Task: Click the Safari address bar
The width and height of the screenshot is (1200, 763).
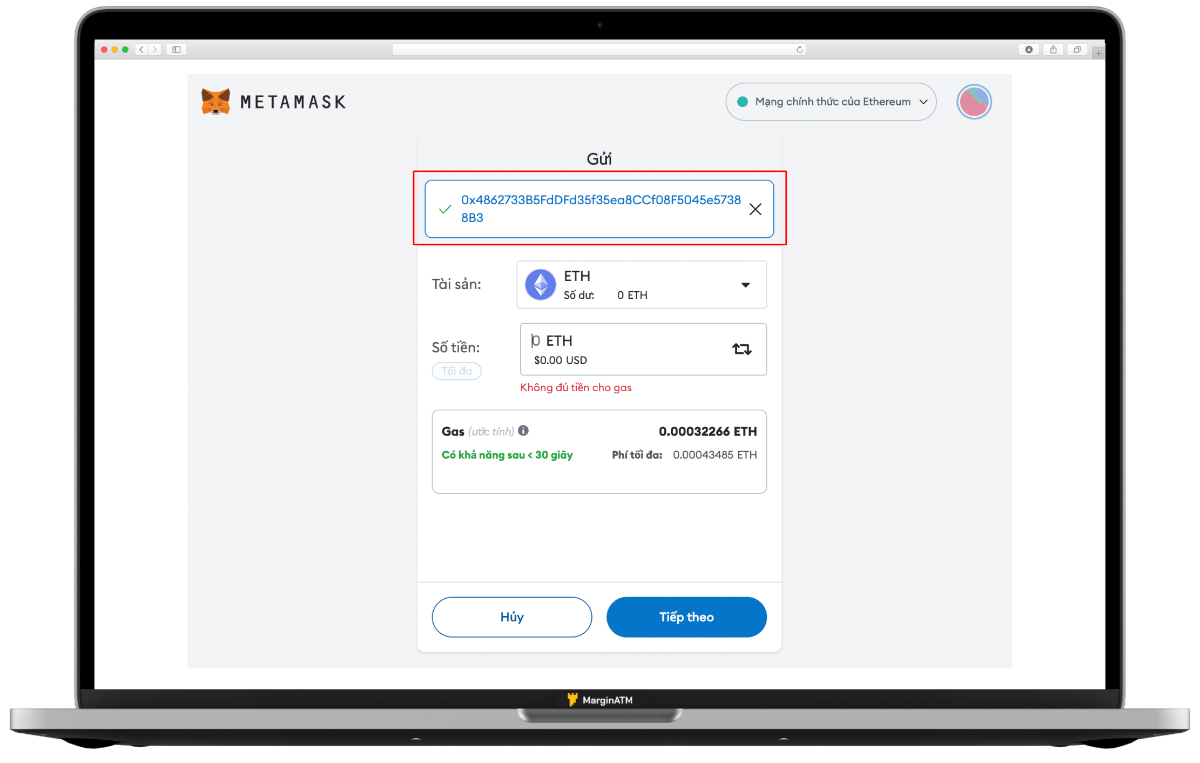Action: (x=600, y=49)
